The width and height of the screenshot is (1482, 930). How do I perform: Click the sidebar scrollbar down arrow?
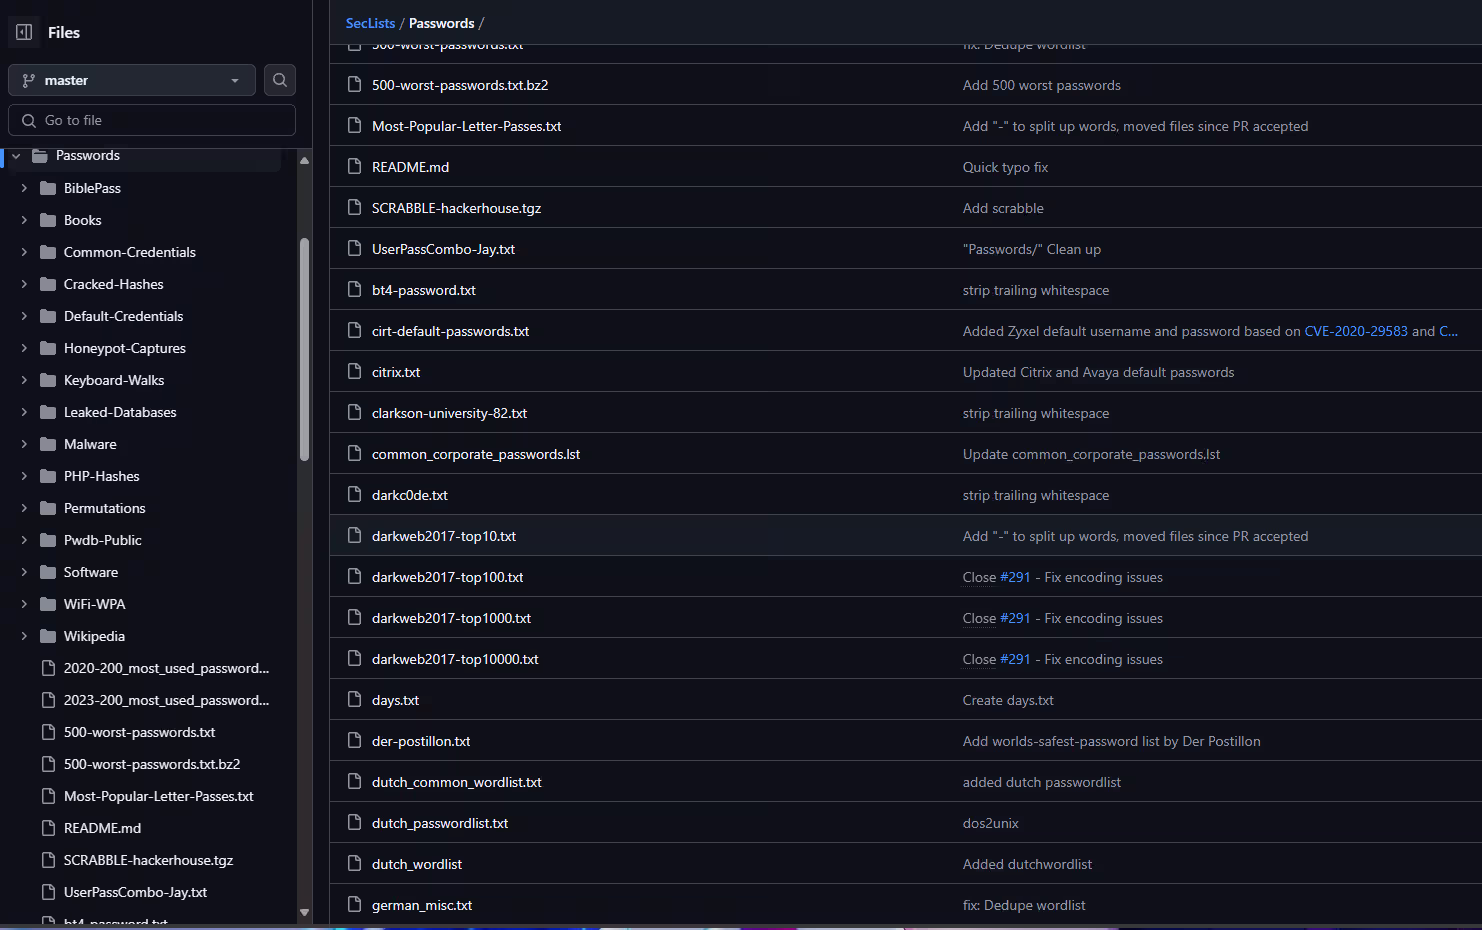[x=304, y=912]
